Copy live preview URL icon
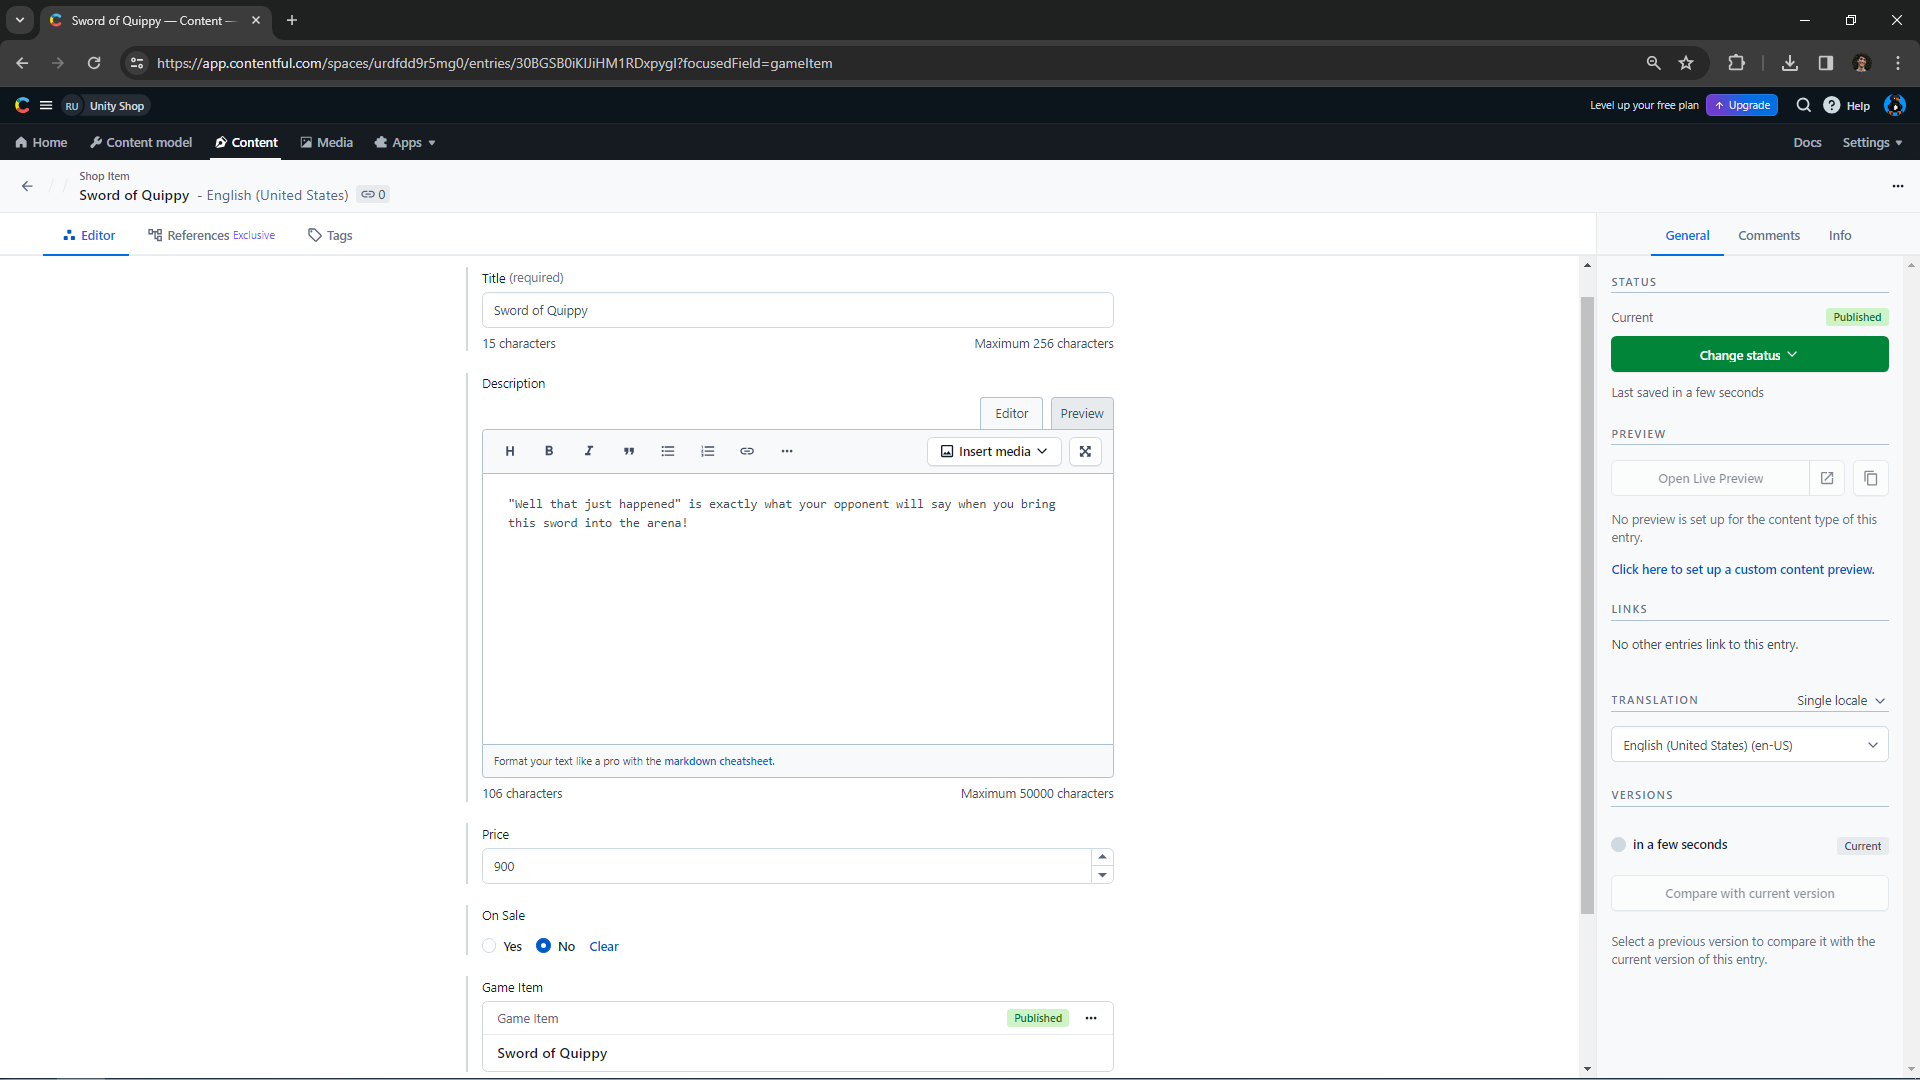This screenshot has height=1080, width=1920. point(1871,479)
